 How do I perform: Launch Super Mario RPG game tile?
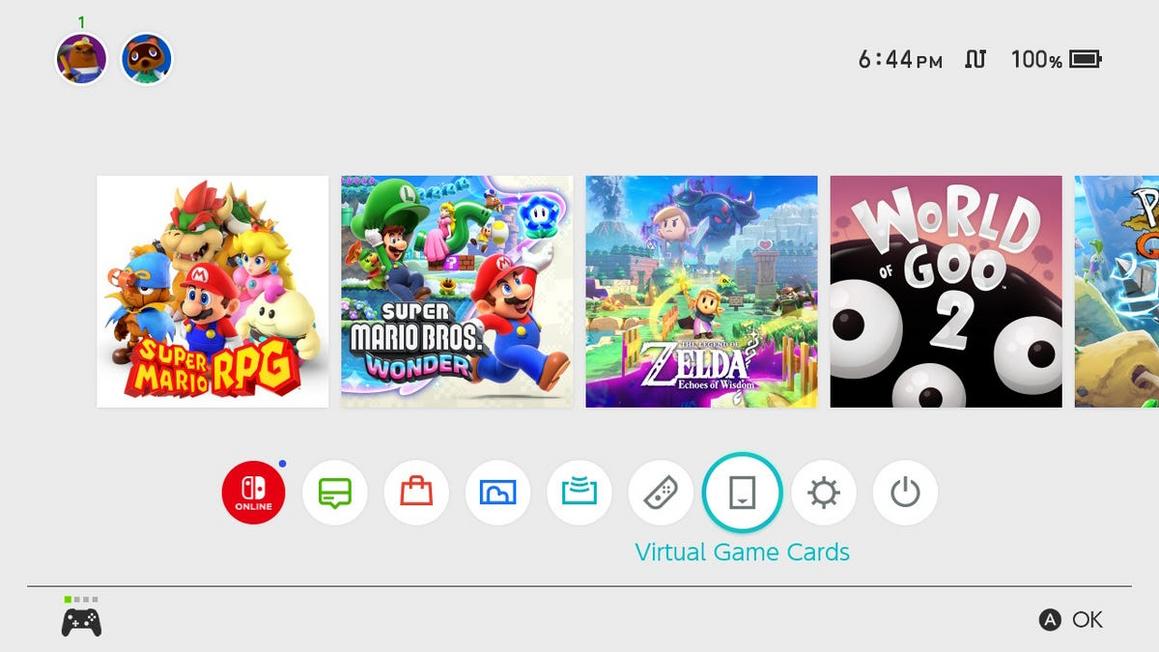[x=213, y=291]
